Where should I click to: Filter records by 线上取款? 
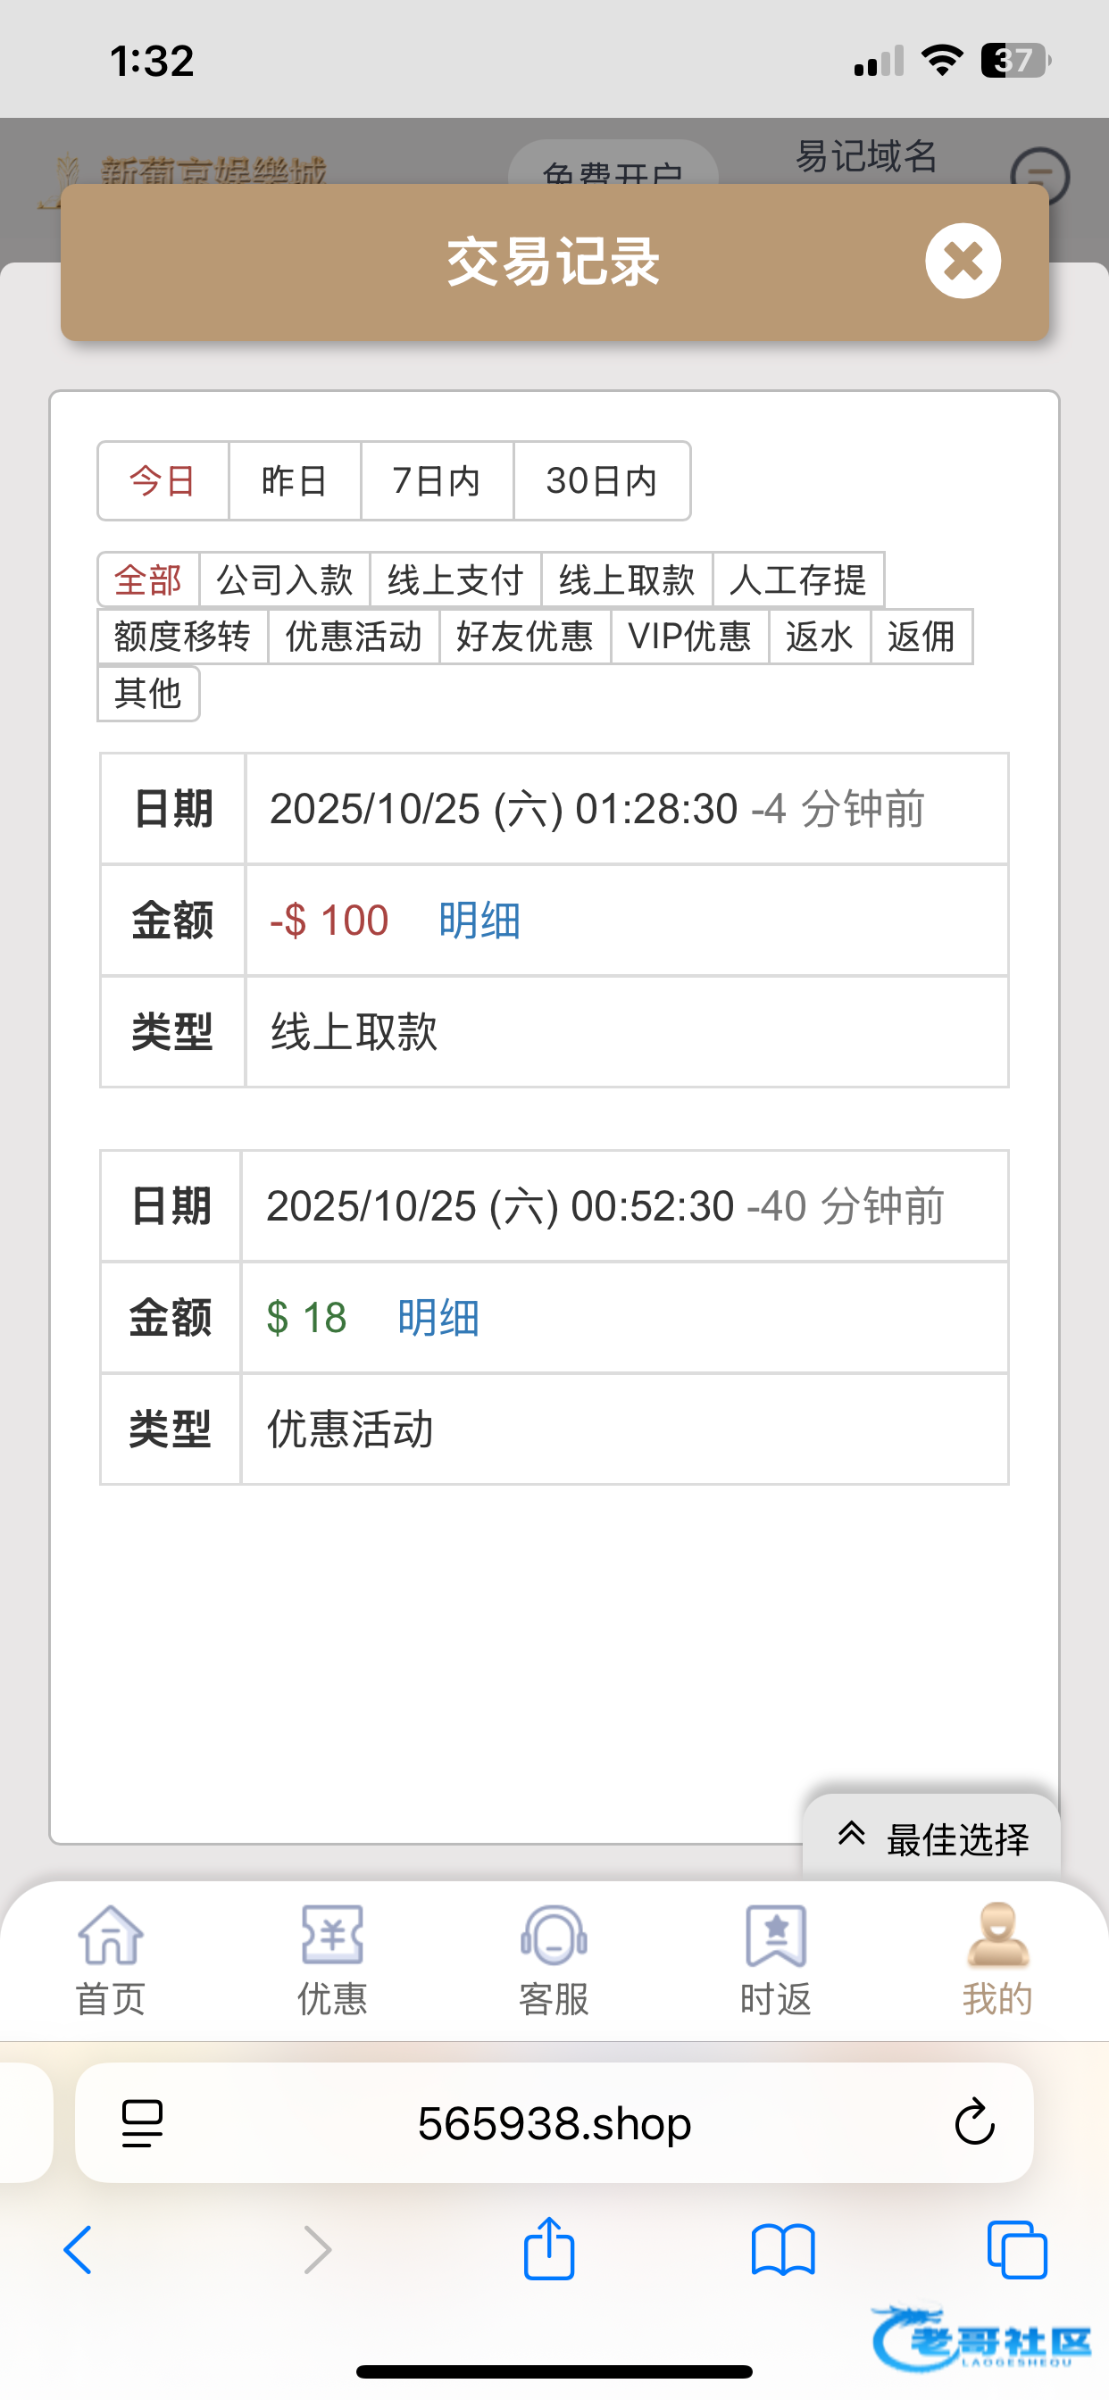click(x=626, y=580)
